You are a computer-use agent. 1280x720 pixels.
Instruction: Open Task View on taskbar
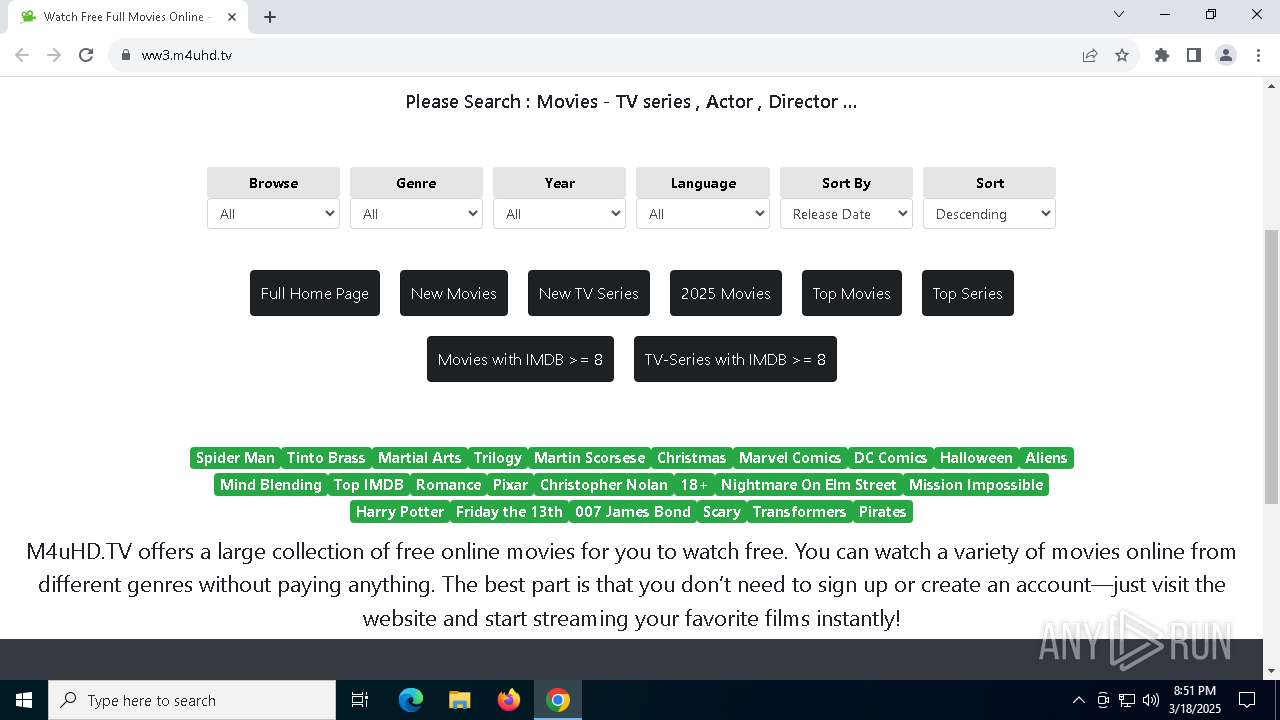(360, 700)
